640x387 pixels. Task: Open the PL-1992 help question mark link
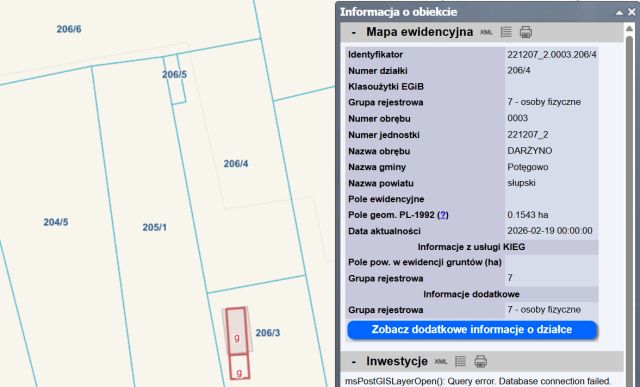click(x=443, y=215)
